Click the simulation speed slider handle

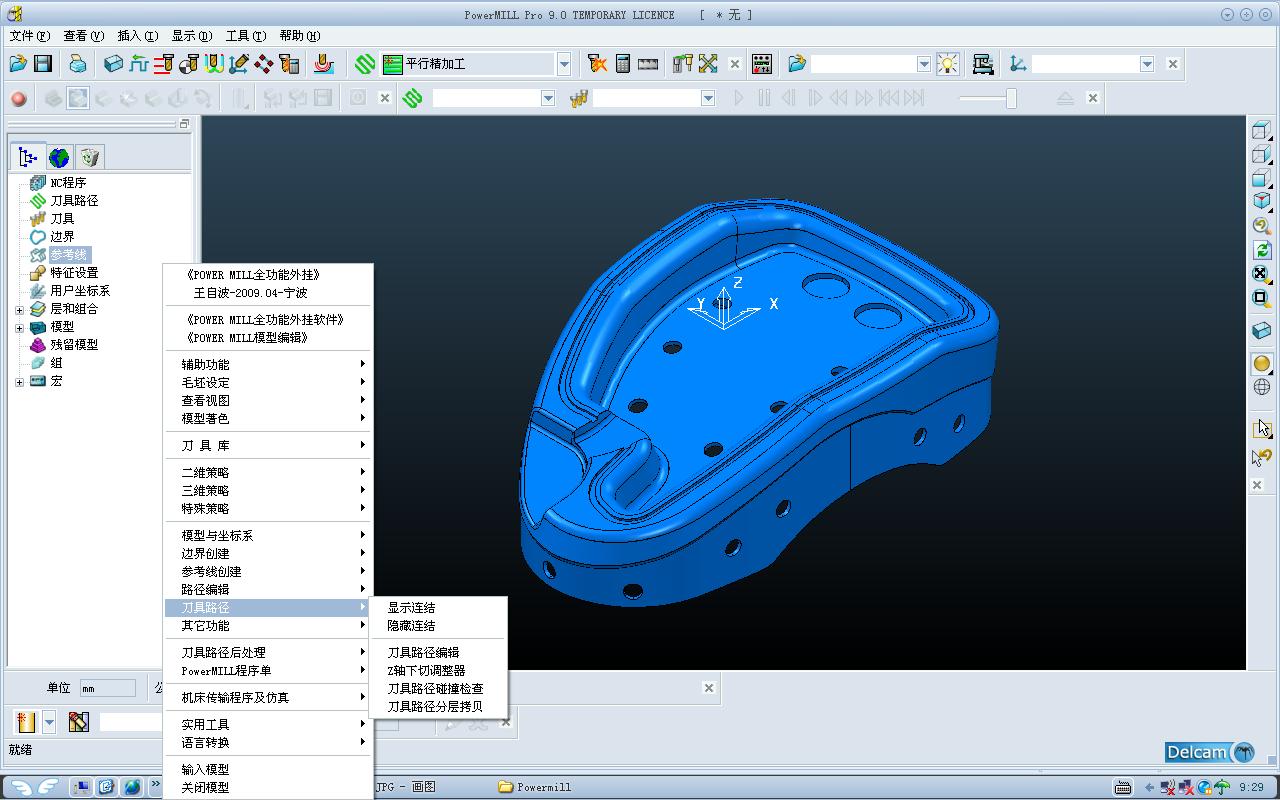click(1011, 98)
